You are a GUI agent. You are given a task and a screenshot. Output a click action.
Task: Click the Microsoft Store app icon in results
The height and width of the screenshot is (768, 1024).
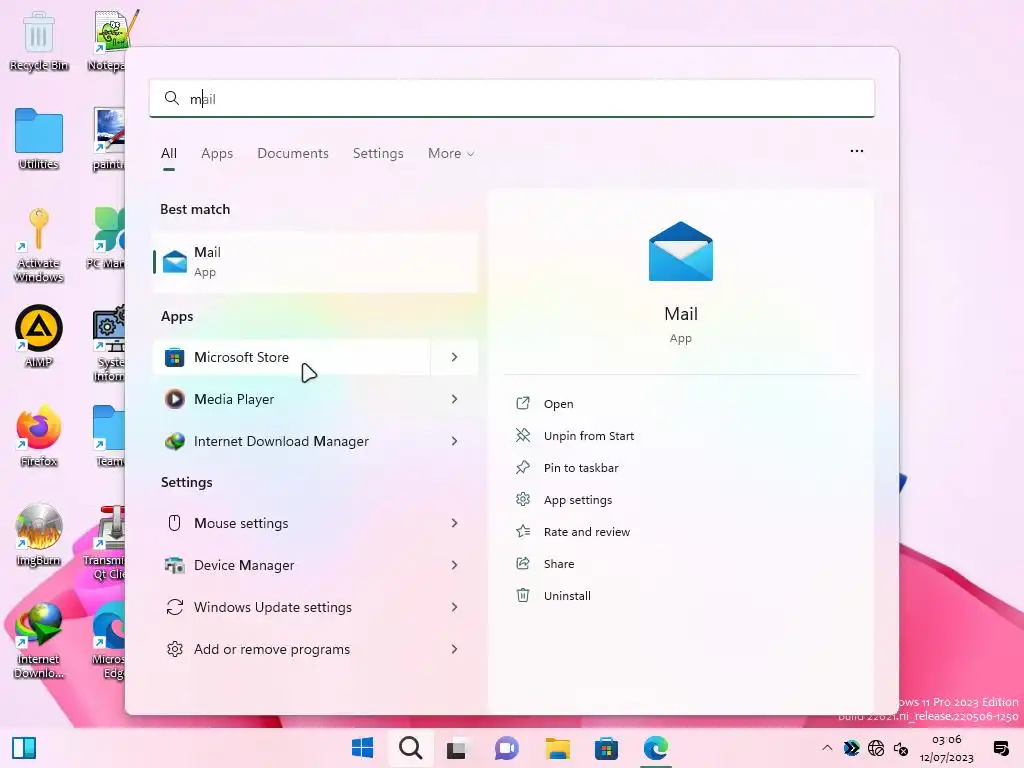tap(174, 357)
